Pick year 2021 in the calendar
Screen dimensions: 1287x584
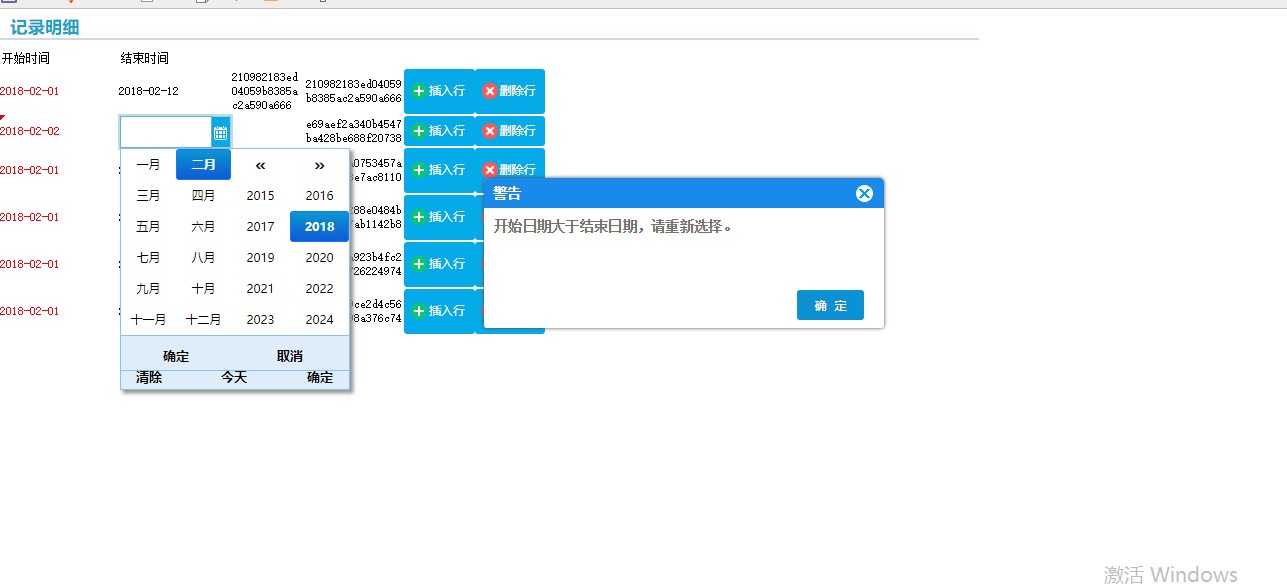click(260, 289)
